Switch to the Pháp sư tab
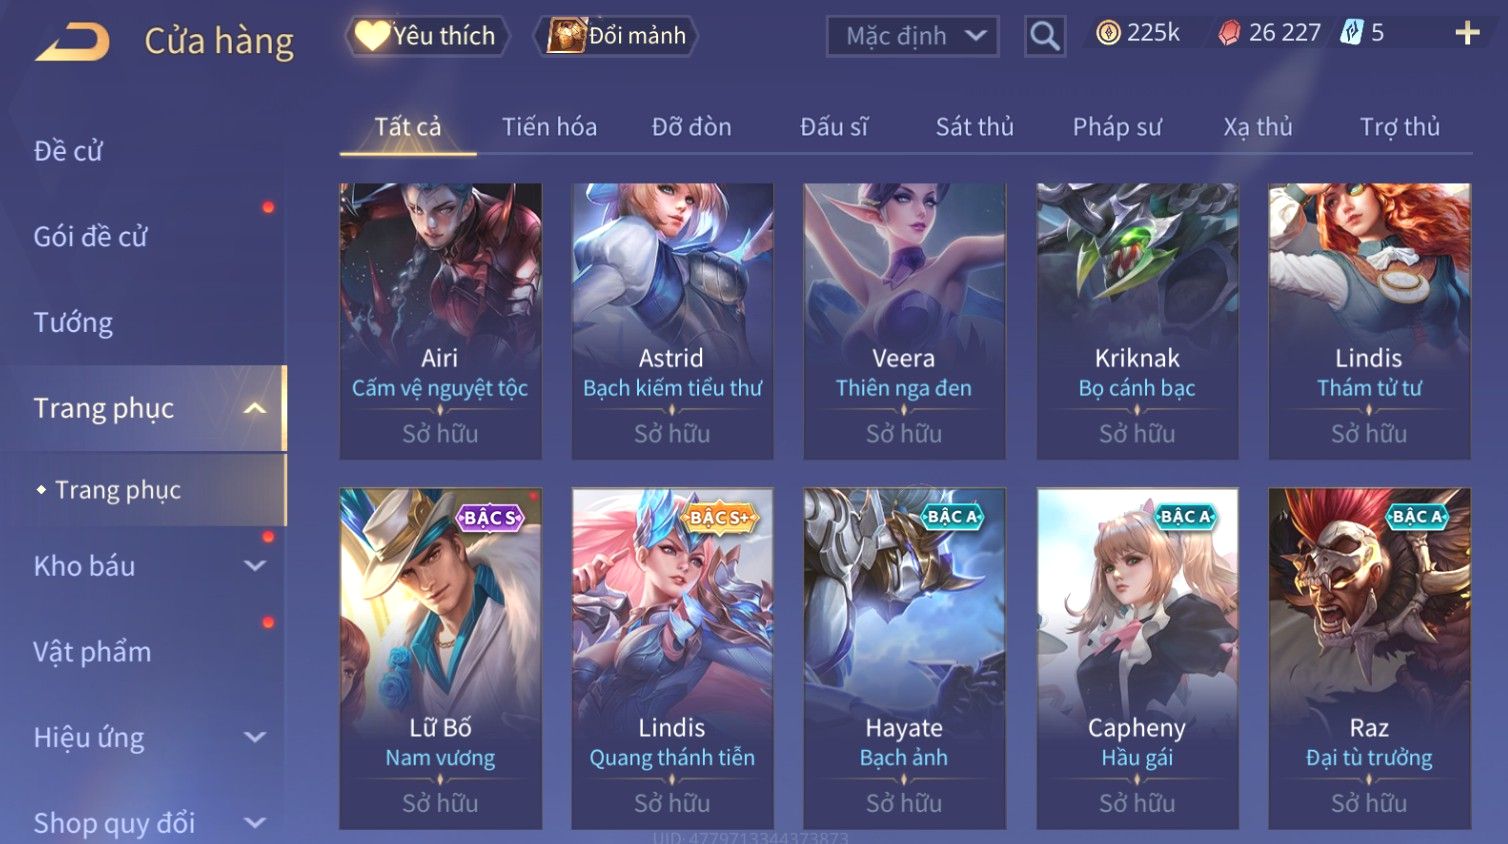 click(1117, 127)
